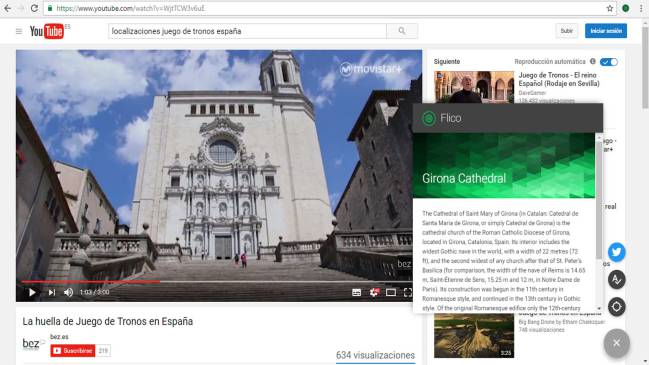Subscribe to bez.es with Suscribirse button
Screen dimensions: 649x365
pos(73,351)
